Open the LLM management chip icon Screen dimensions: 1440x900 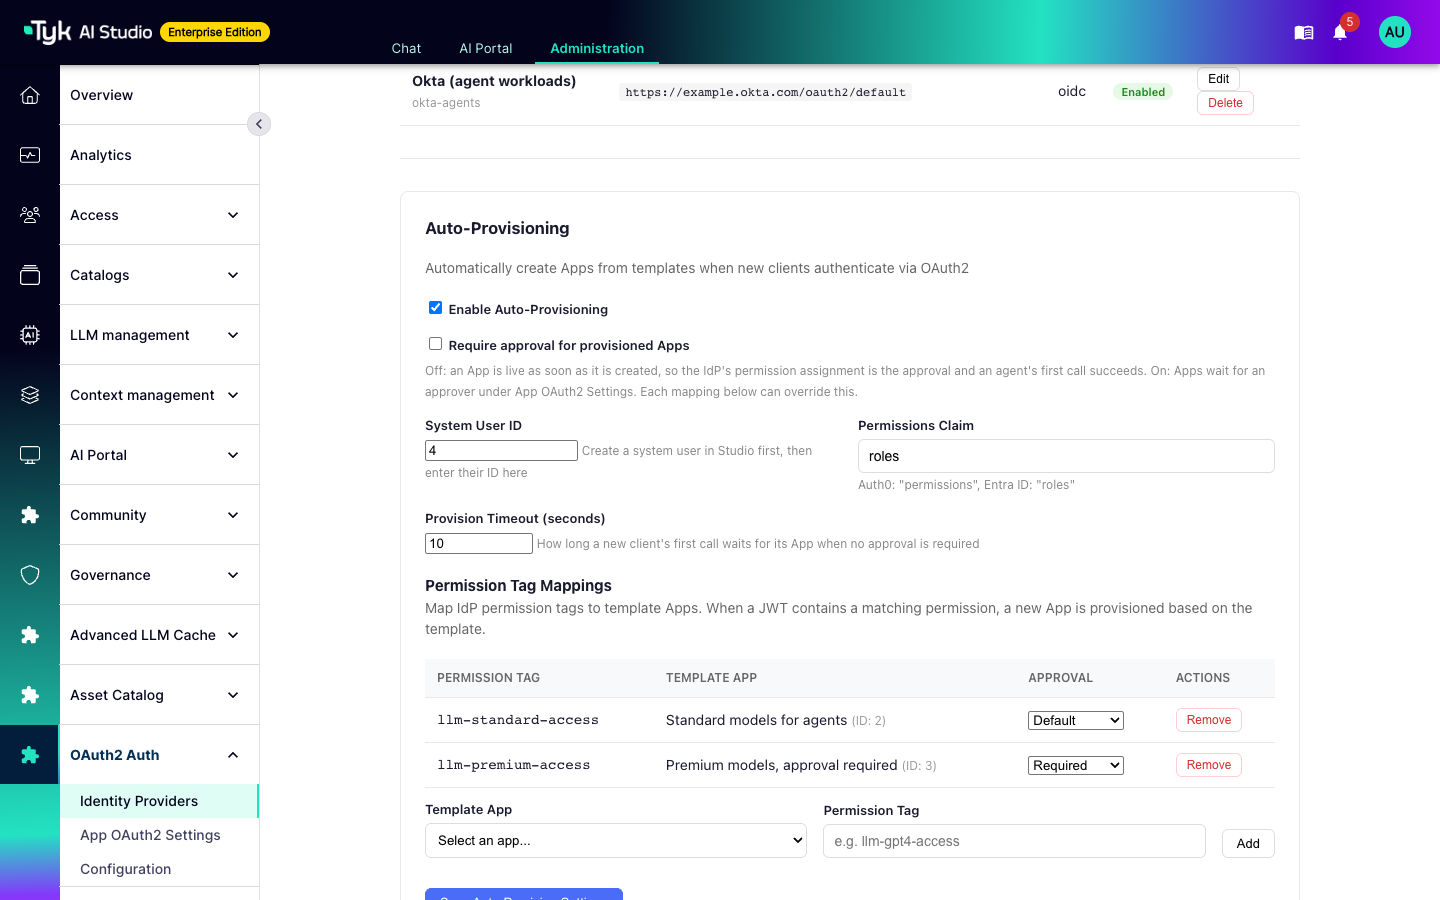coord(30,335)
